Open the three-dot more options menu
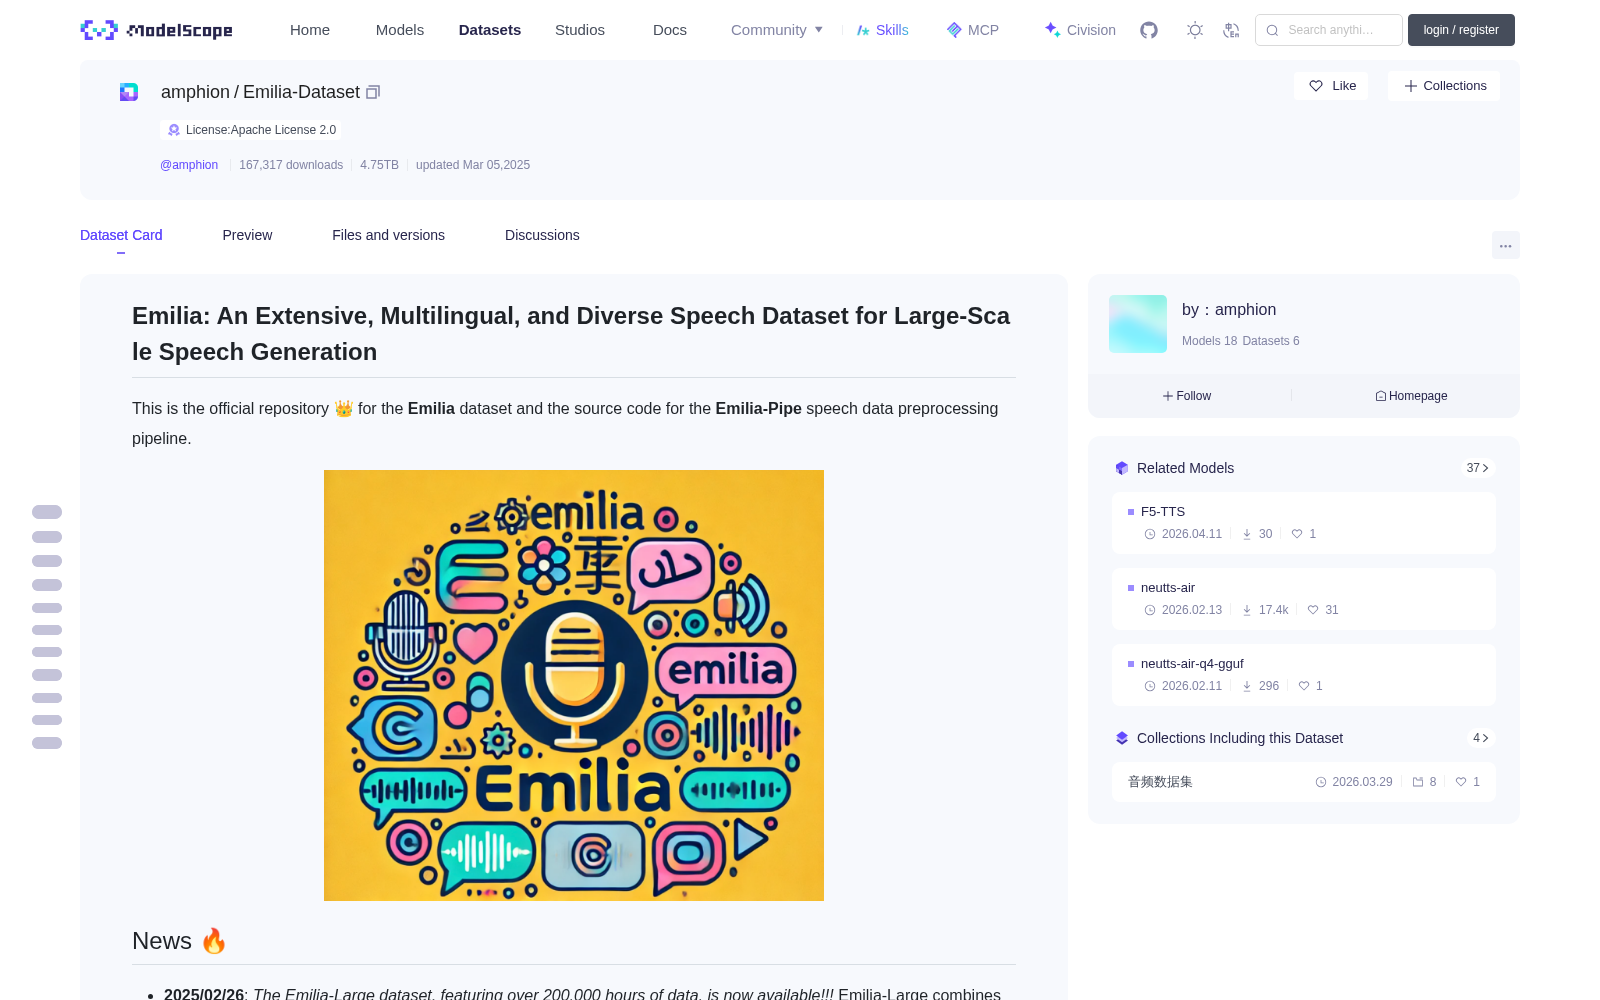The image size is (1600, 1000). click(x=1505, y=245)
